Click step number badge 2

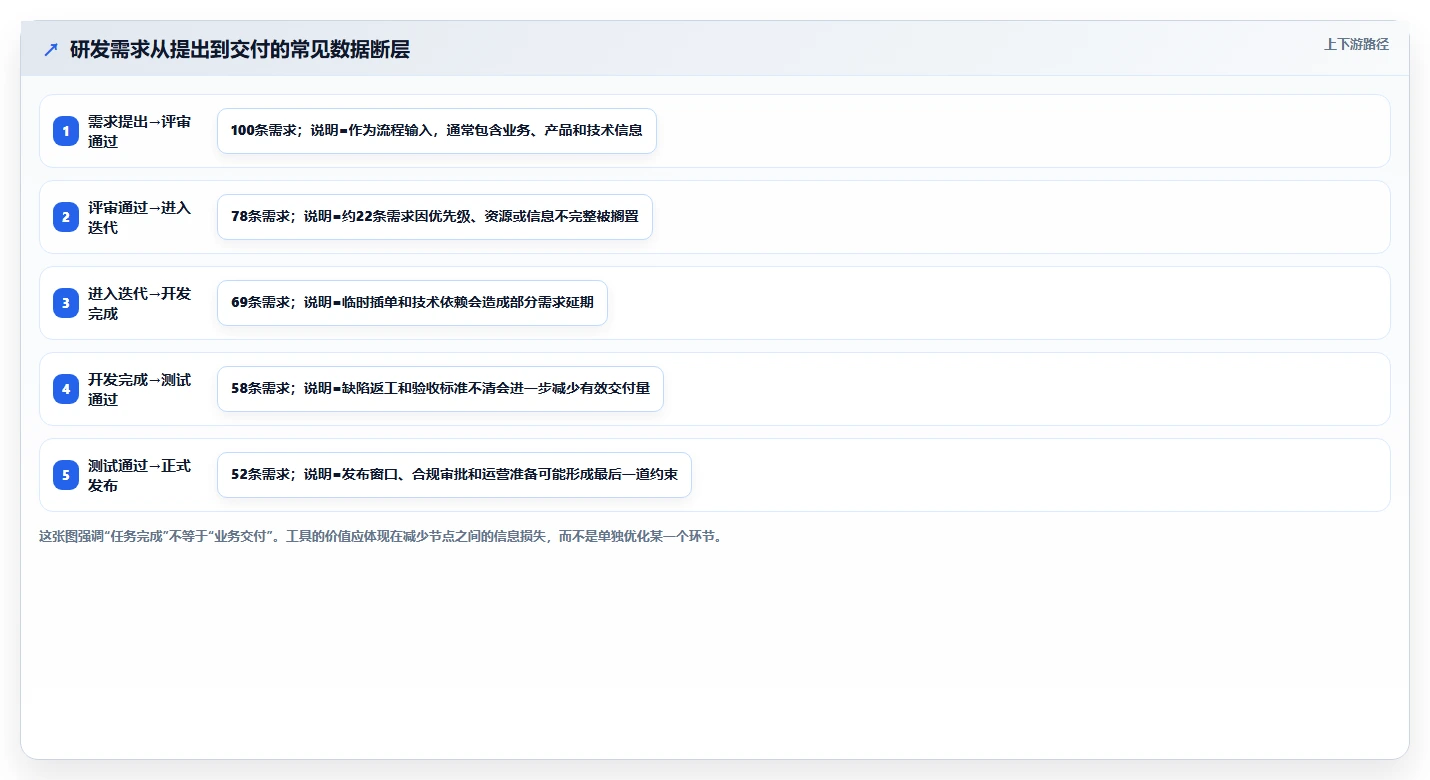click(x=66, y=217)
